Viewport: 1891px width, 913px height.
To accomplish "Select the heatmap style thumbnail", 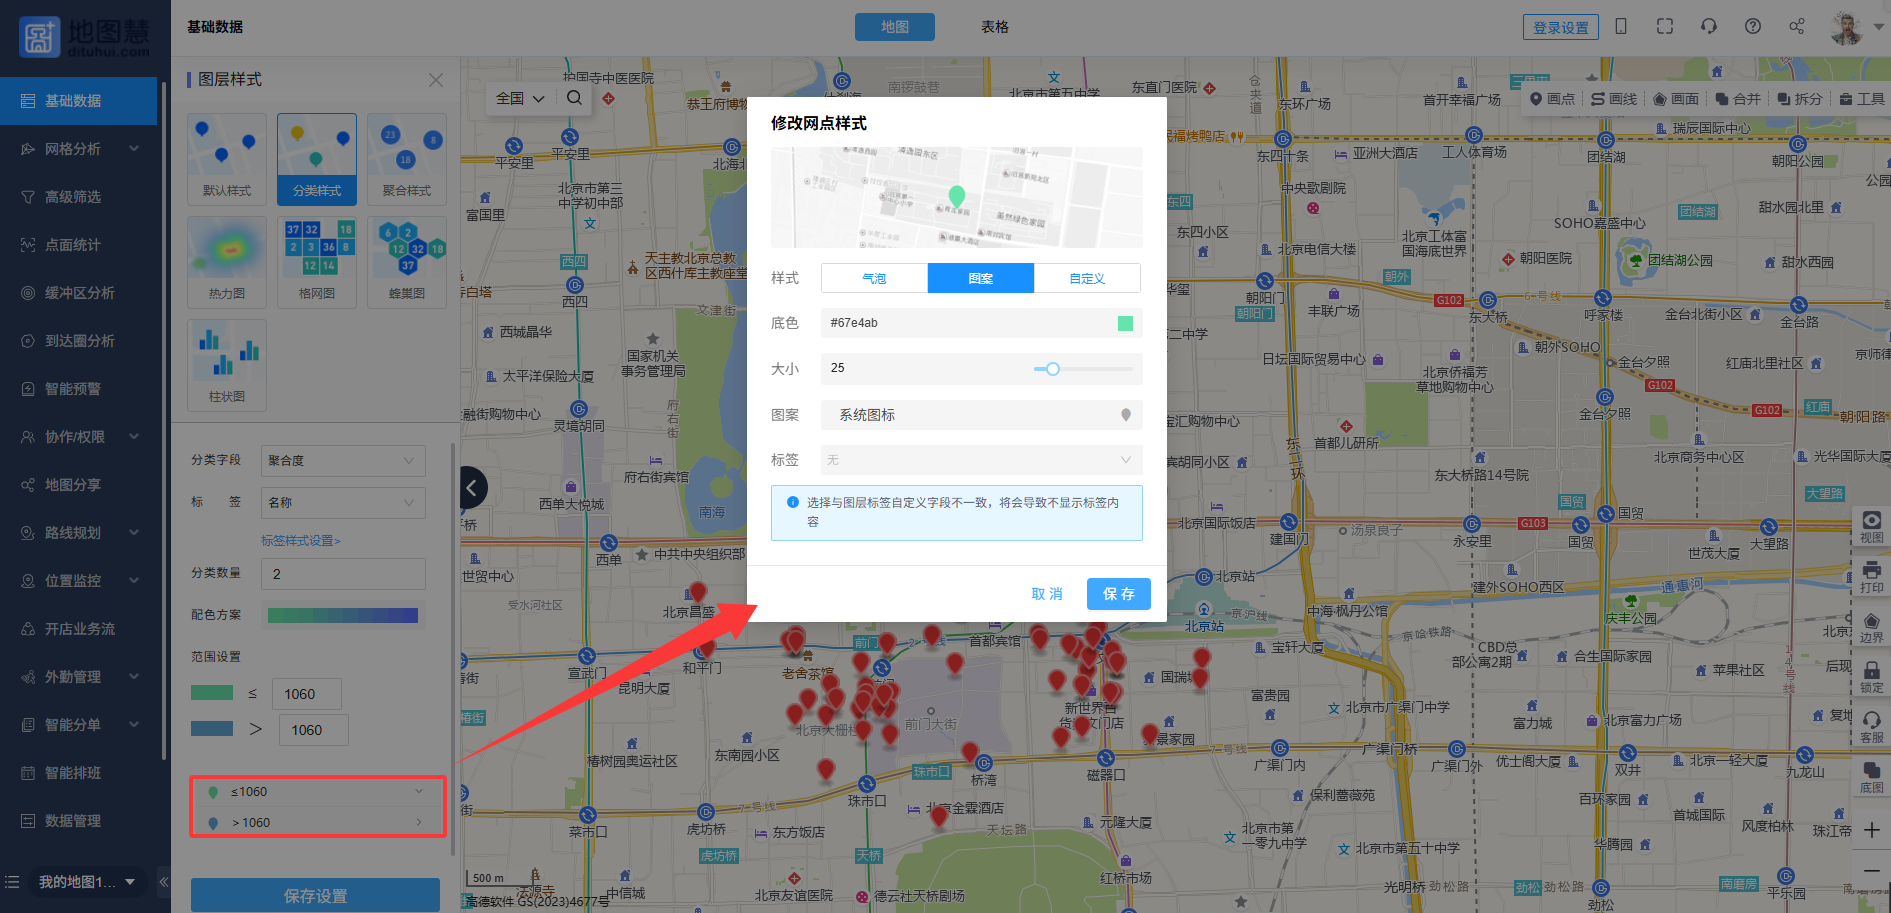I will tap(227, 261).
